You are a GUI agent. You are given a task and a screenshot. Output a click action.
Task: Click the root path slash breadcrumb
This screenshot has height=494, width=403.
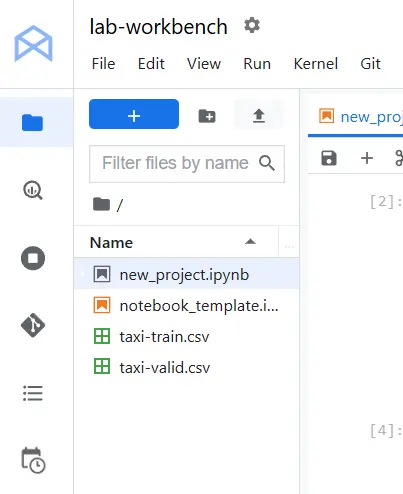120,205
